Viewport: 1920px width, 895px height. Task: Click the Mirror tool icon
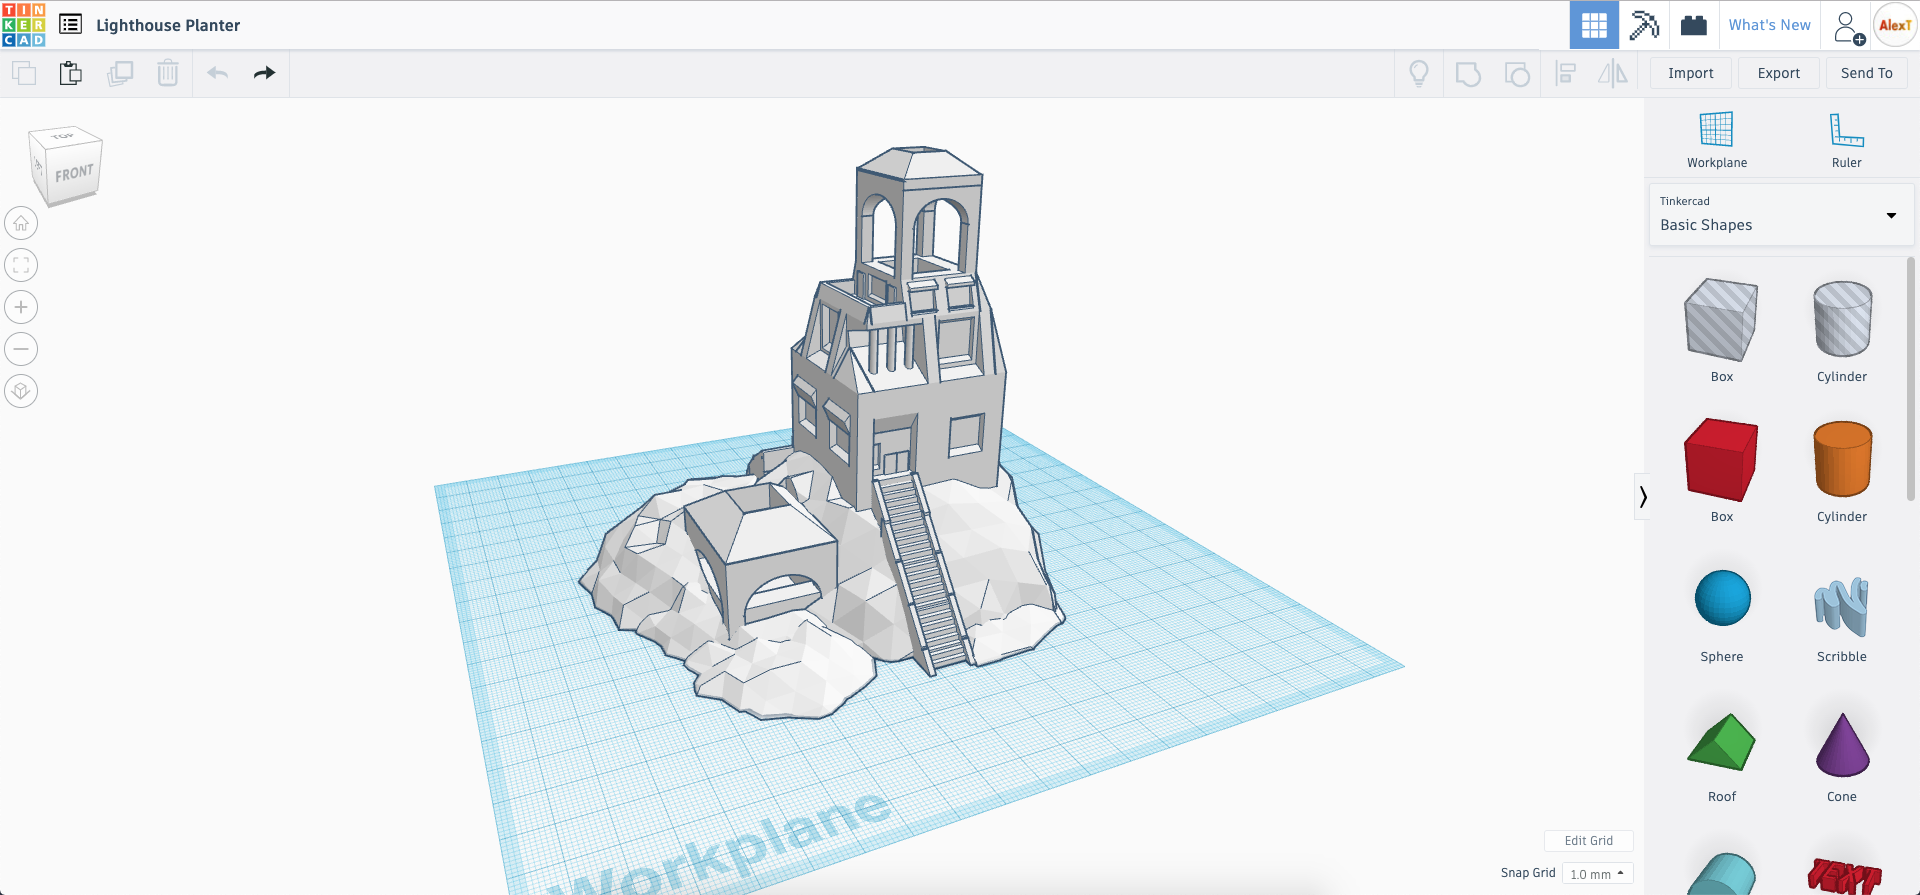(x=1613, y=73)
